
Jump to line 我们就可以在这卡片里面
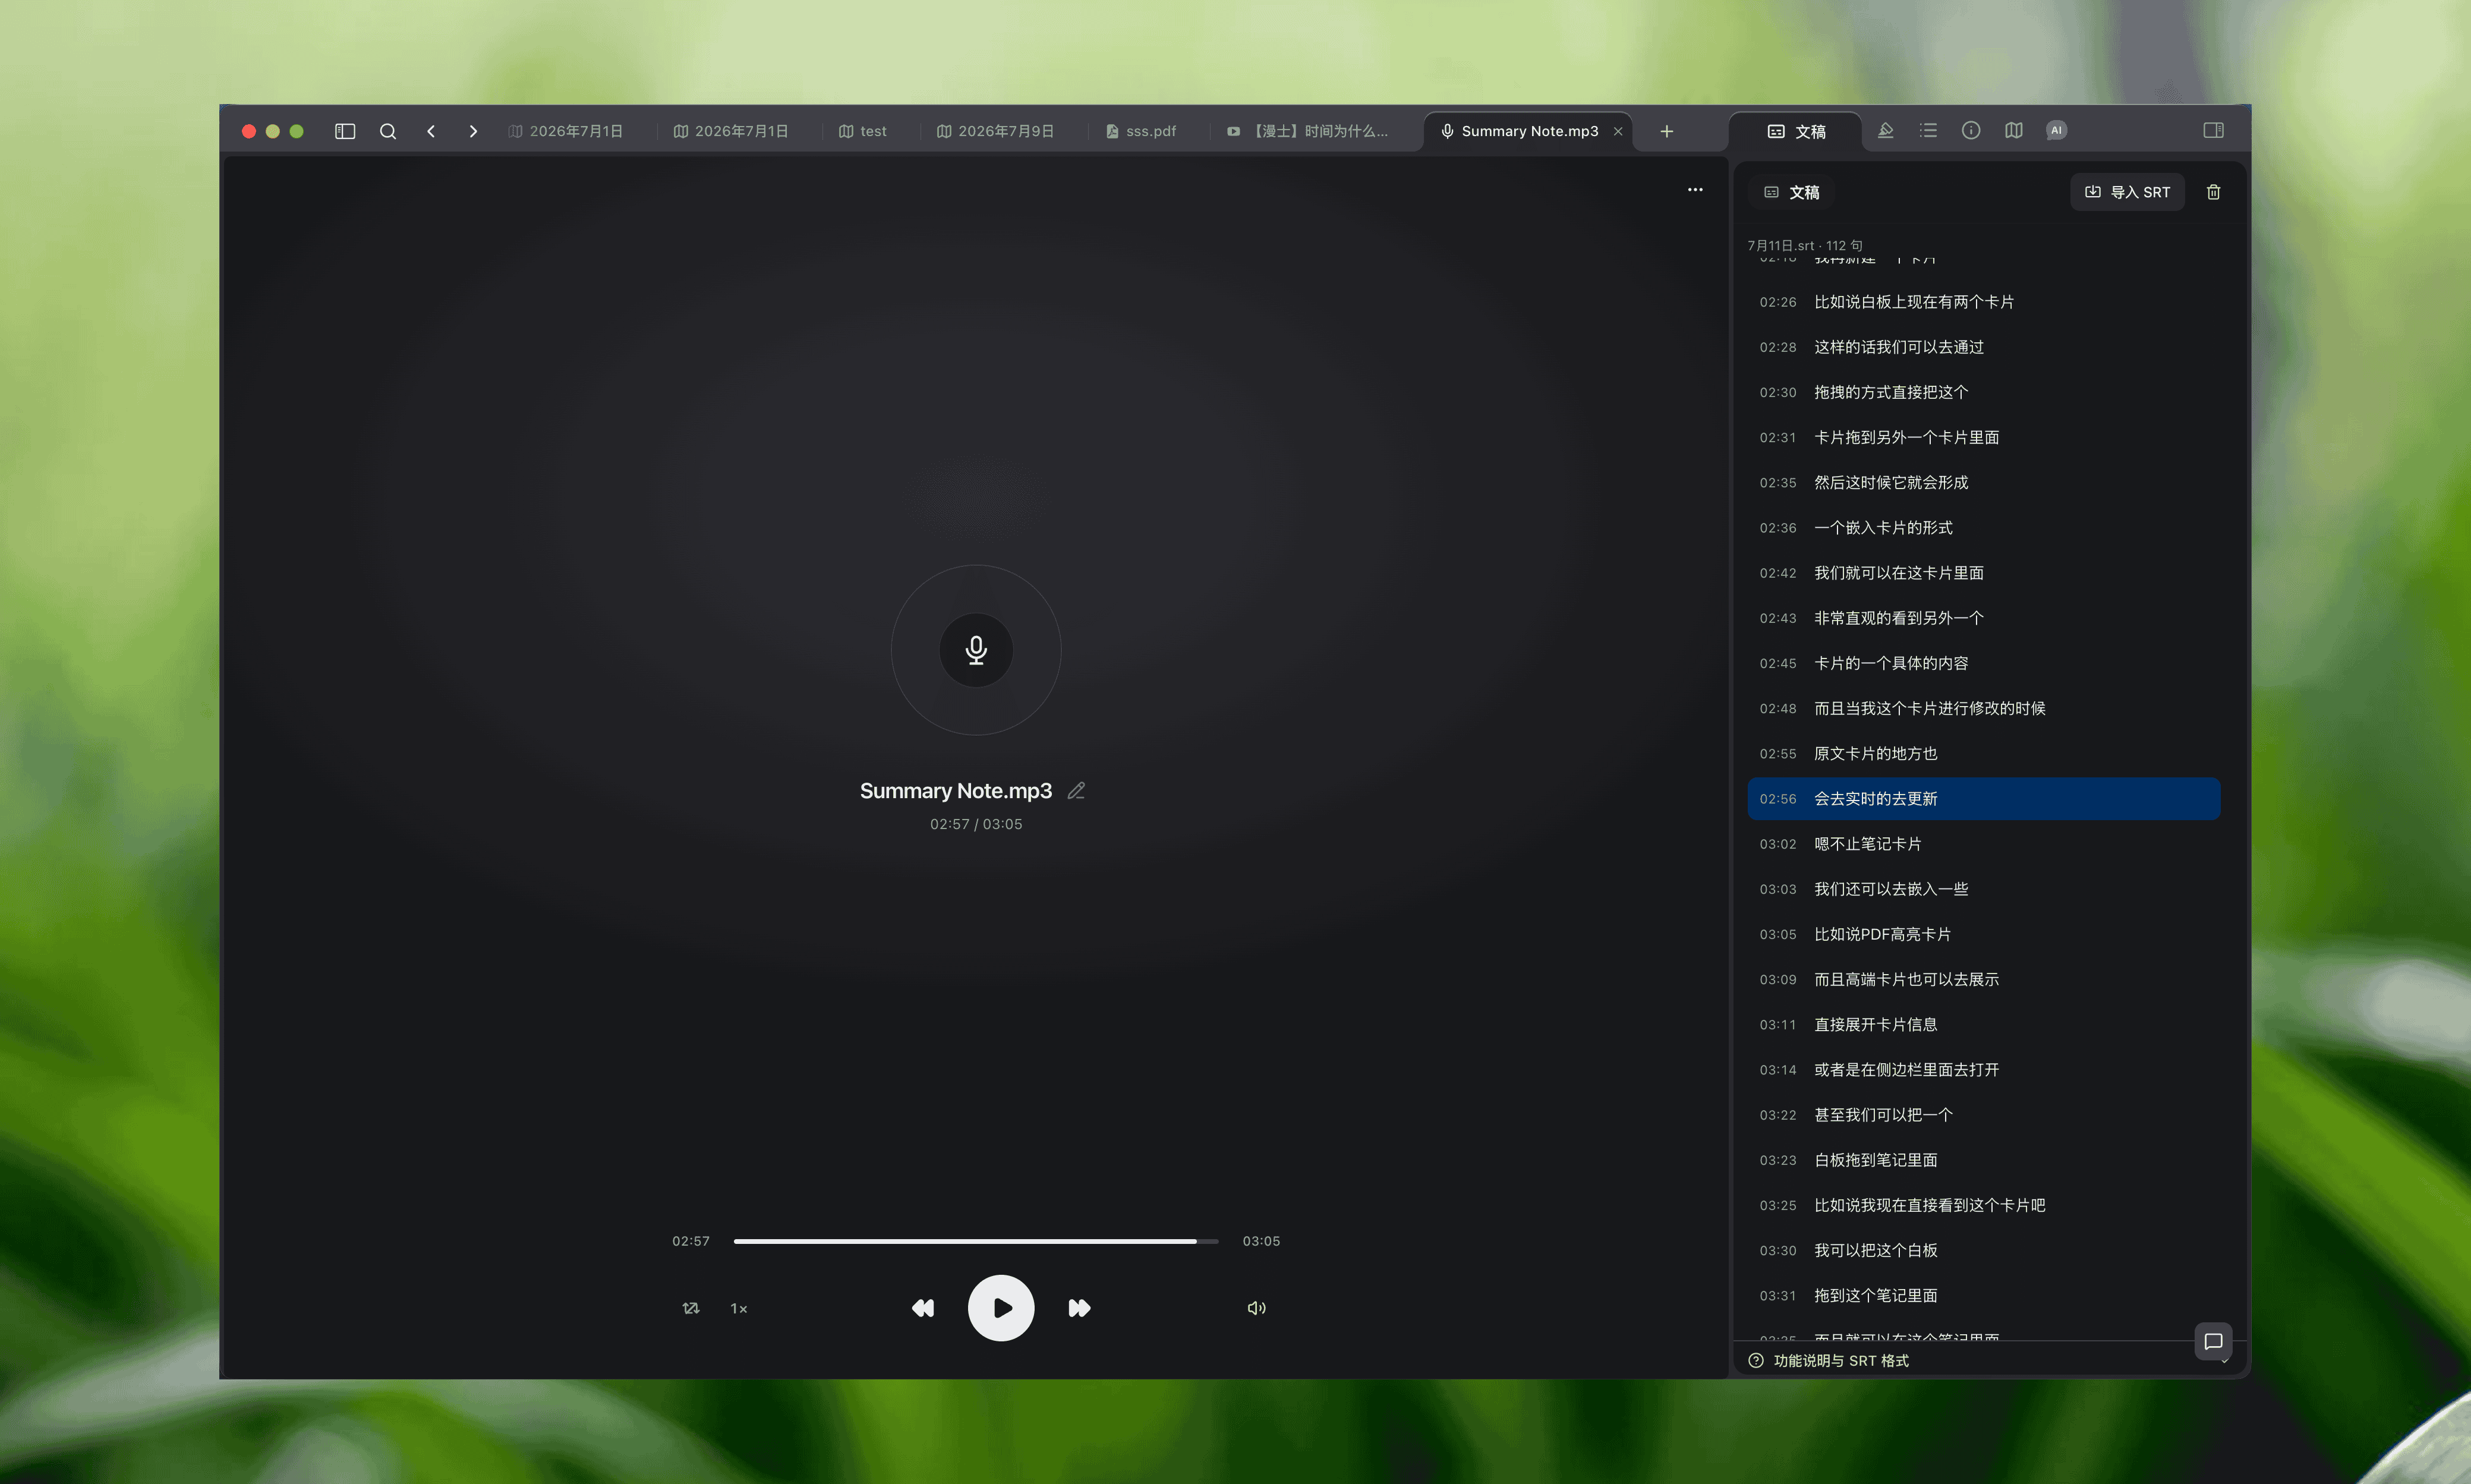pos(1984,573)
